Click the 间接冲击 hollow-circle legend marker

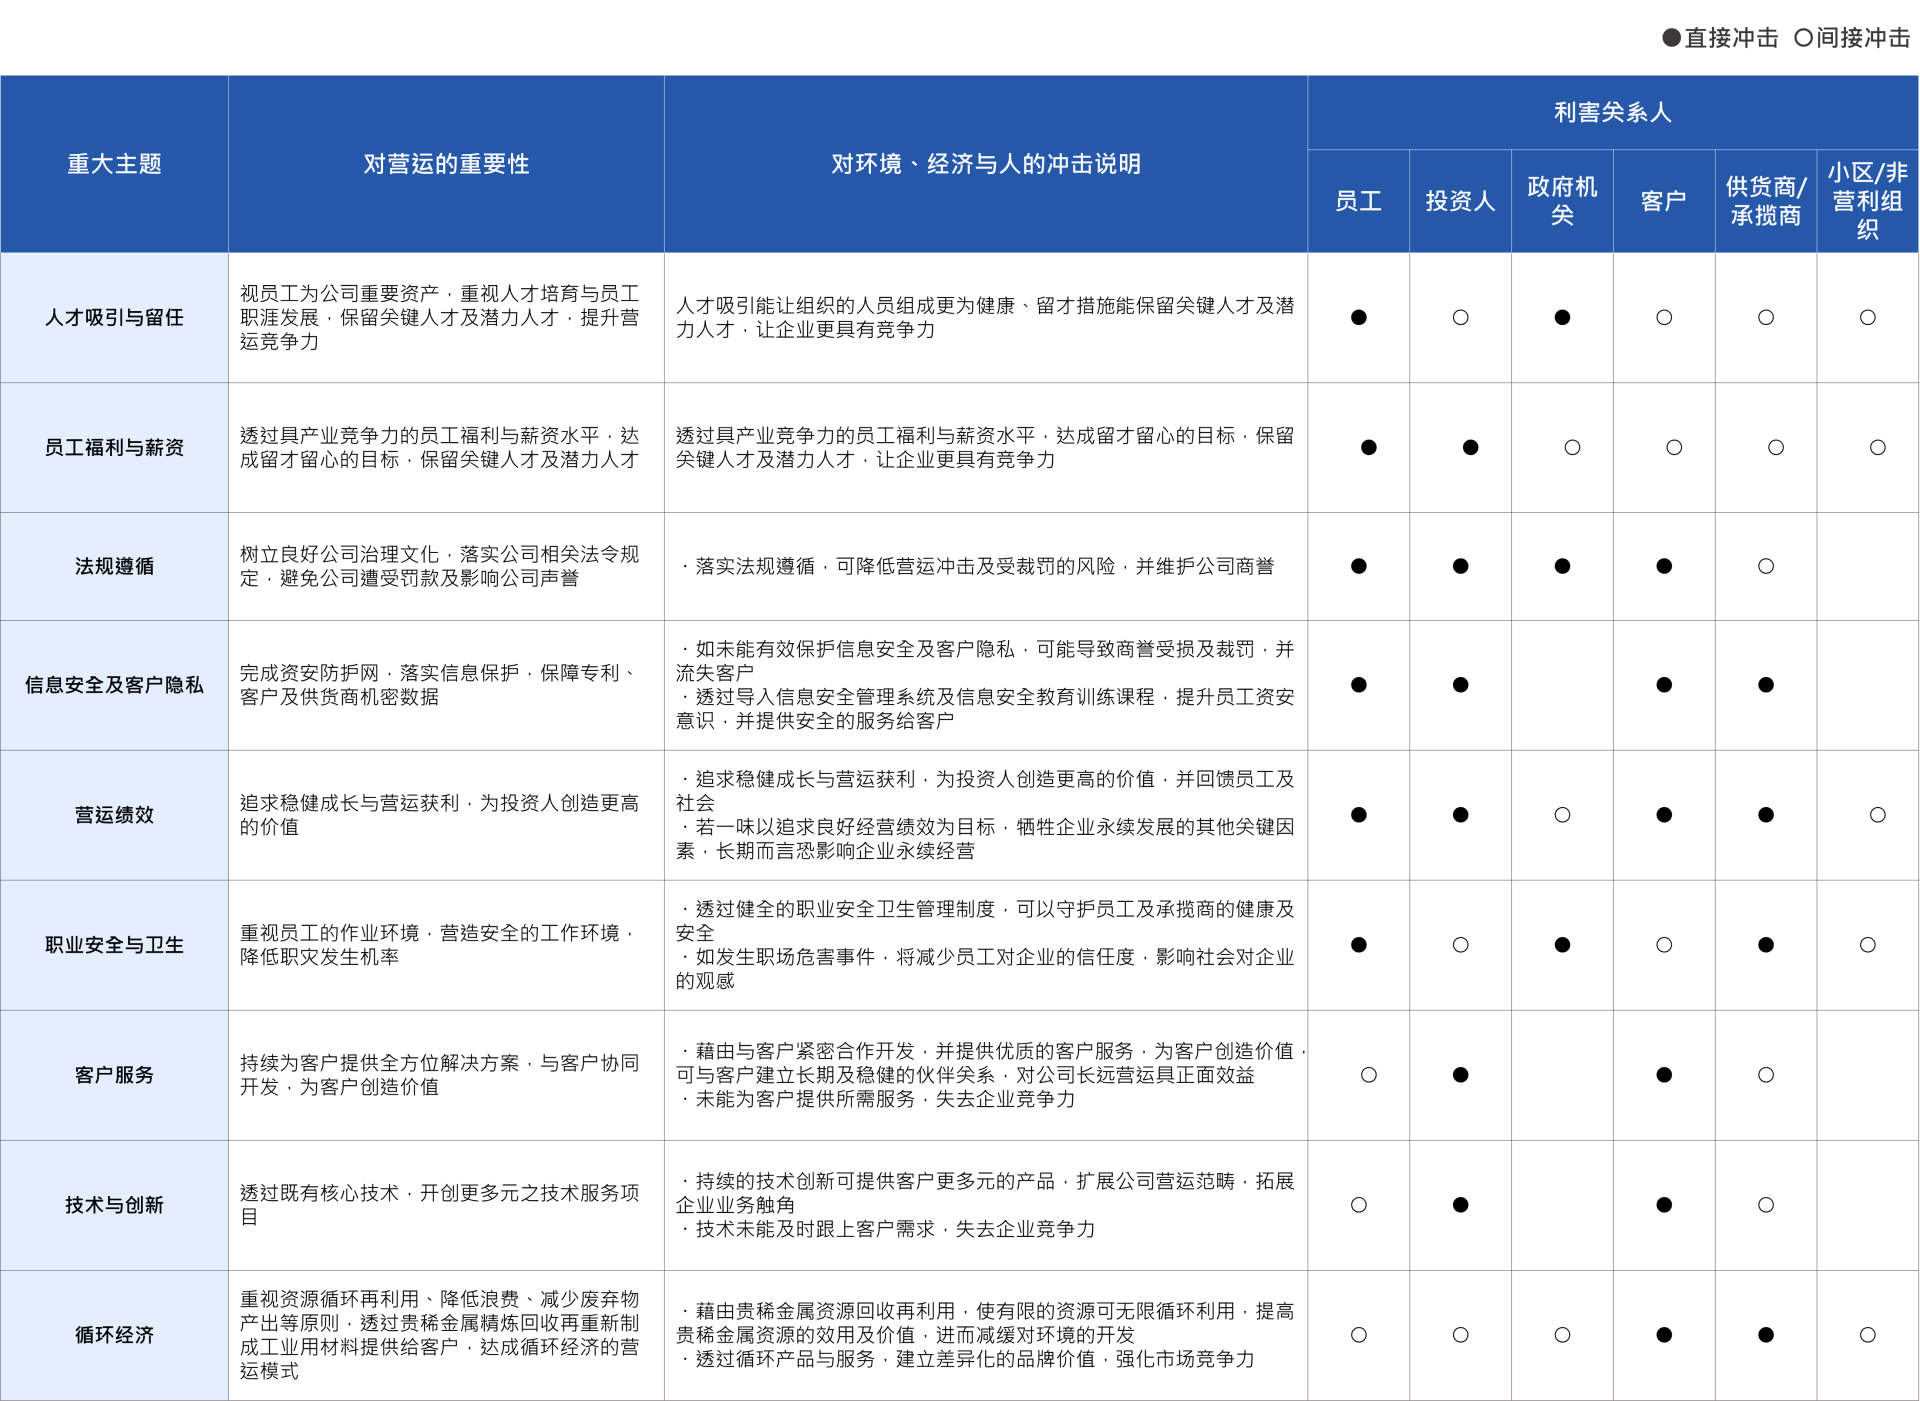tap(1803, 38)
